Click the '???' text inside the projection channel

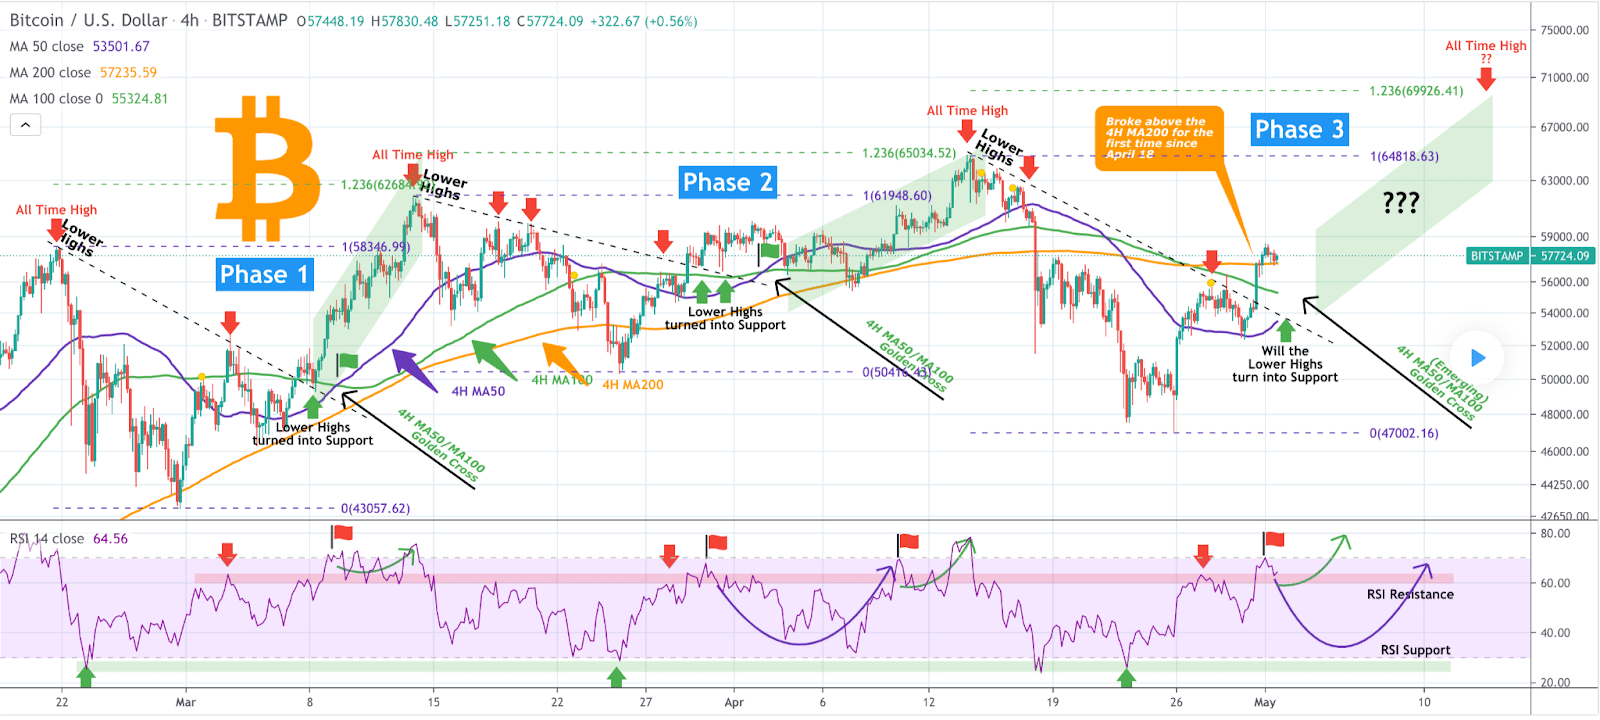pos(1401,203)
